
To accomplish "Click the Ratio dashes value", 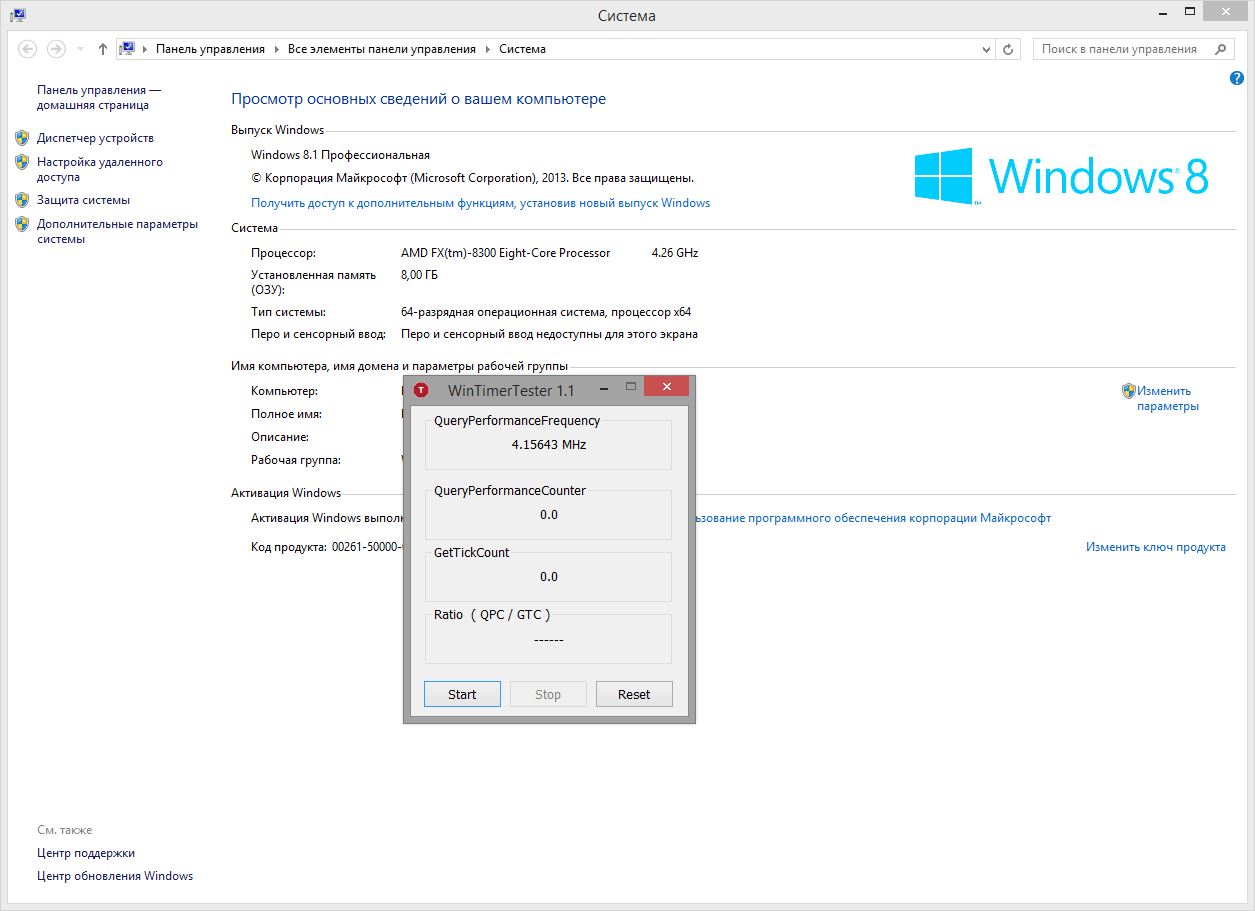I will 548,640.
